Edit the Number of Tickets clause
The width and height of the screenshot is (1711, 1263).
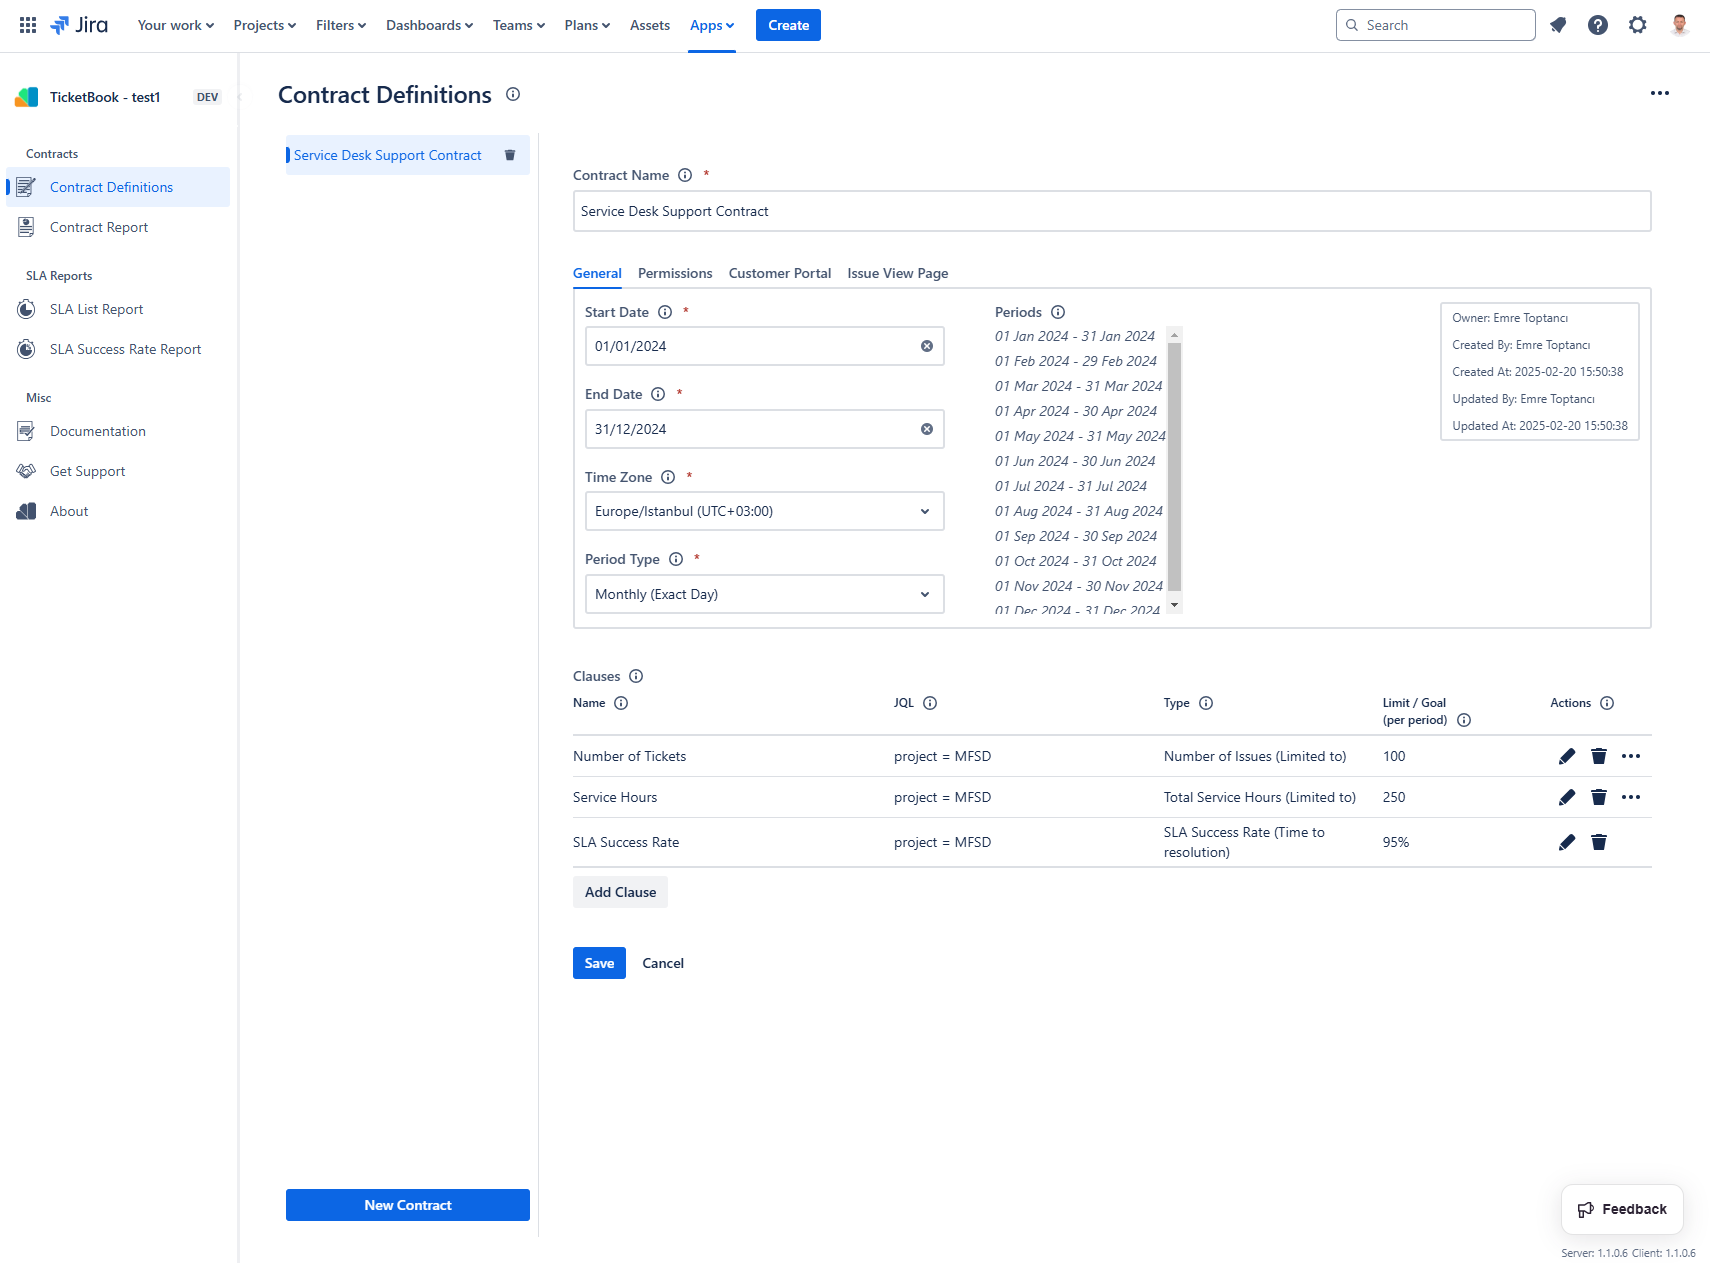coord(1566,756)
